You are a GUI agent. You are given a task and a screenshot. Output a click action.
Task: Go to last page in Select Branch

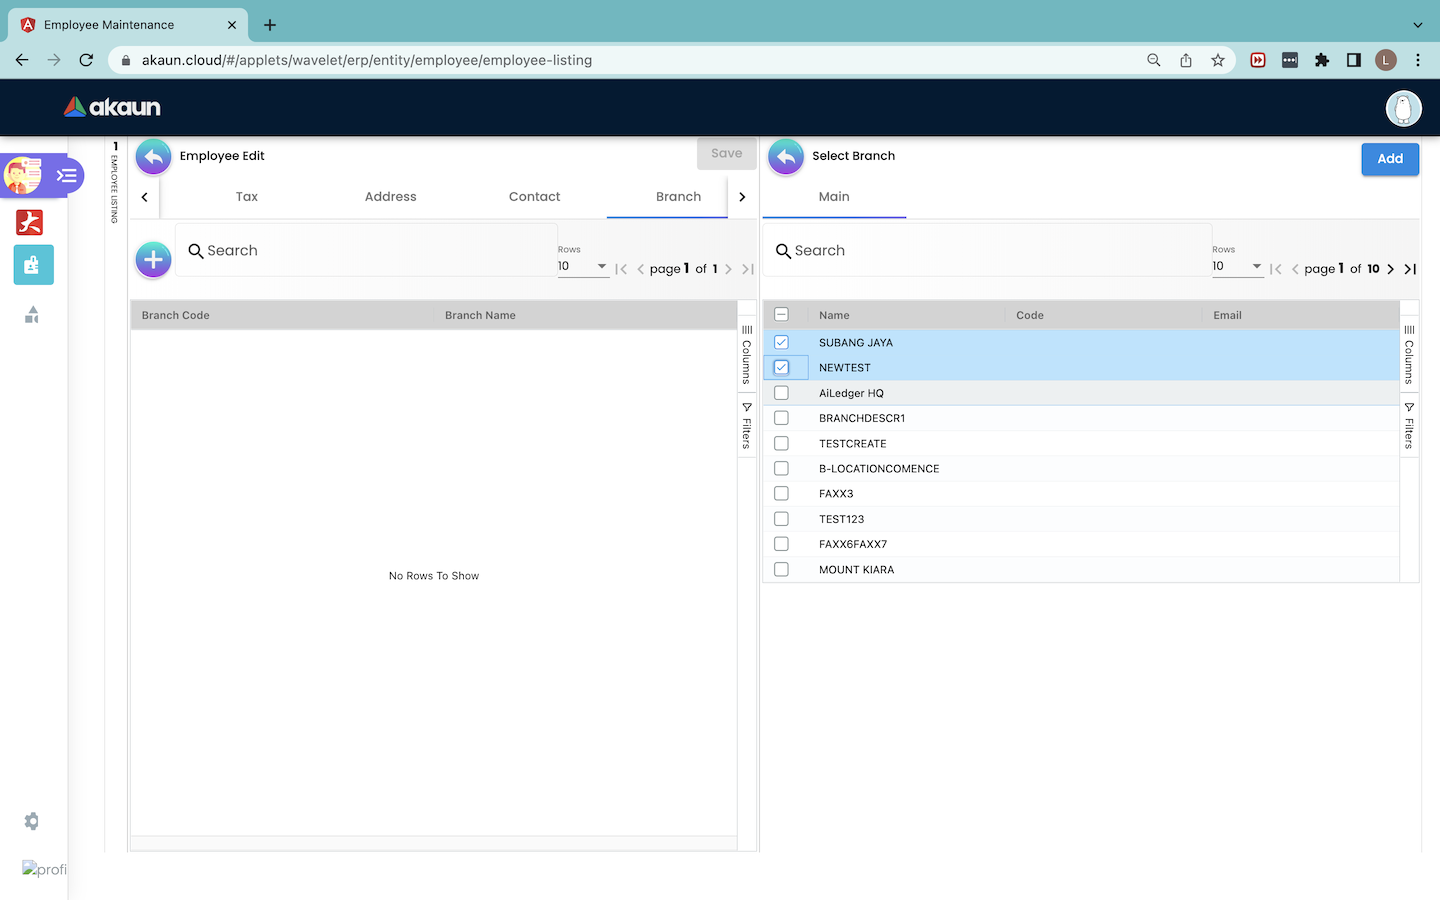(1410, 269)
